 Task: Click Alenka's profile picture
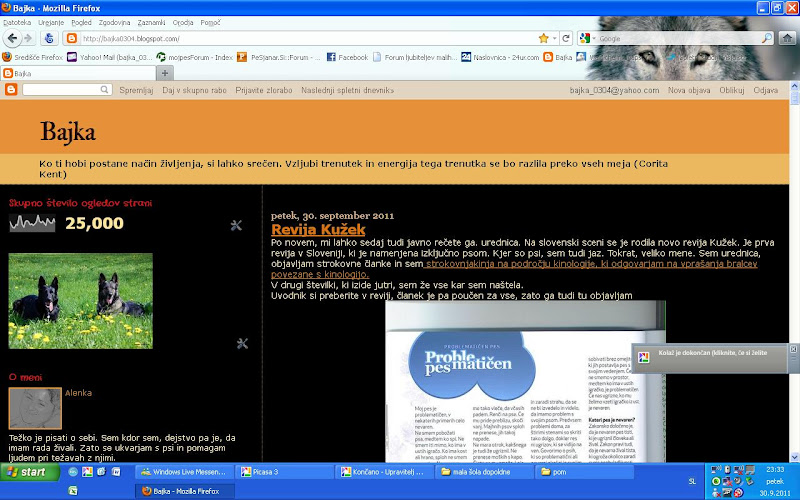35,408
